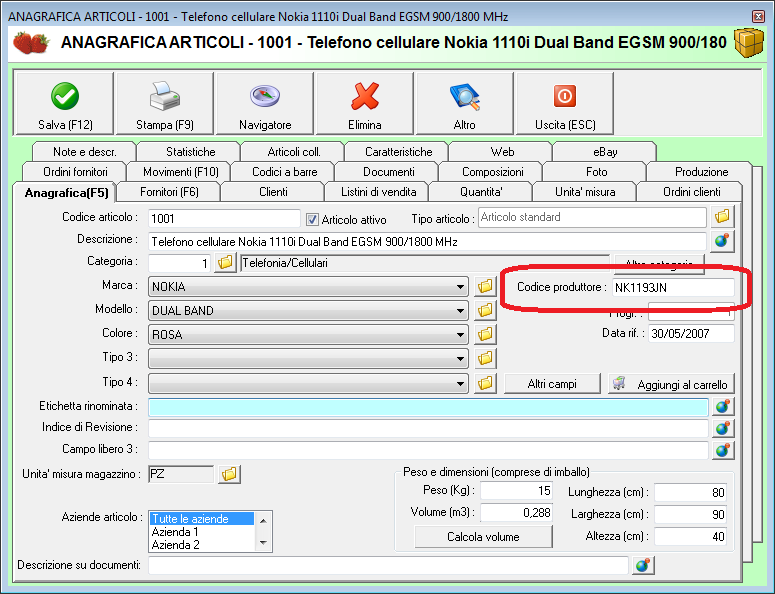Click the Data rif. date field
This screenshot has height=594, width=775.
tap(691, 334)
